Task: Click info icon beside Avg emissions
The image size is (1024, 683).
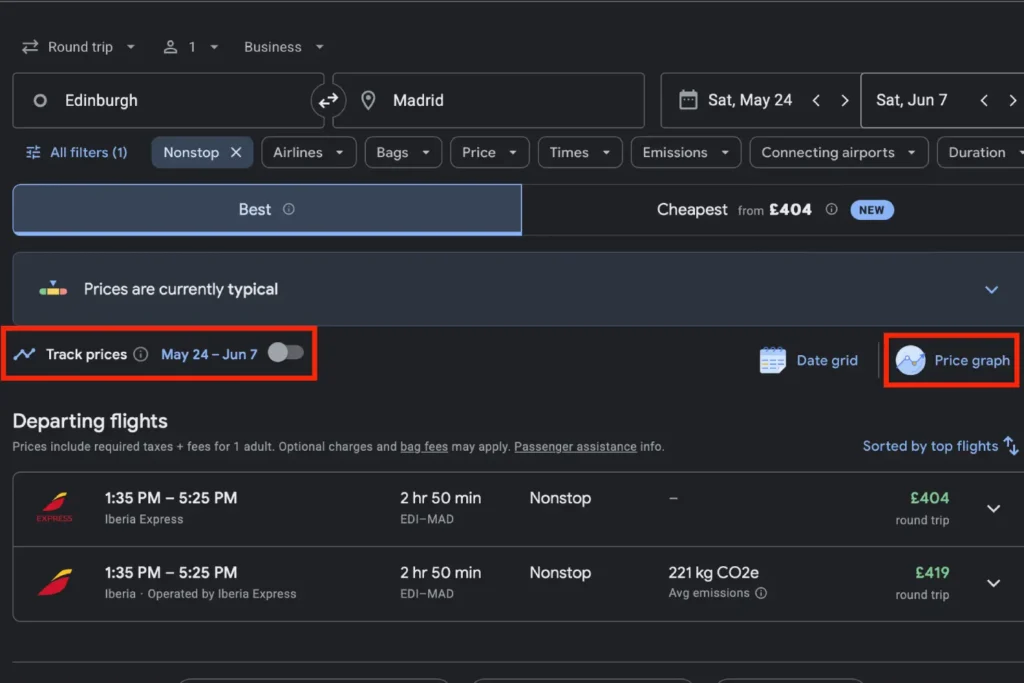Action: 761,593
